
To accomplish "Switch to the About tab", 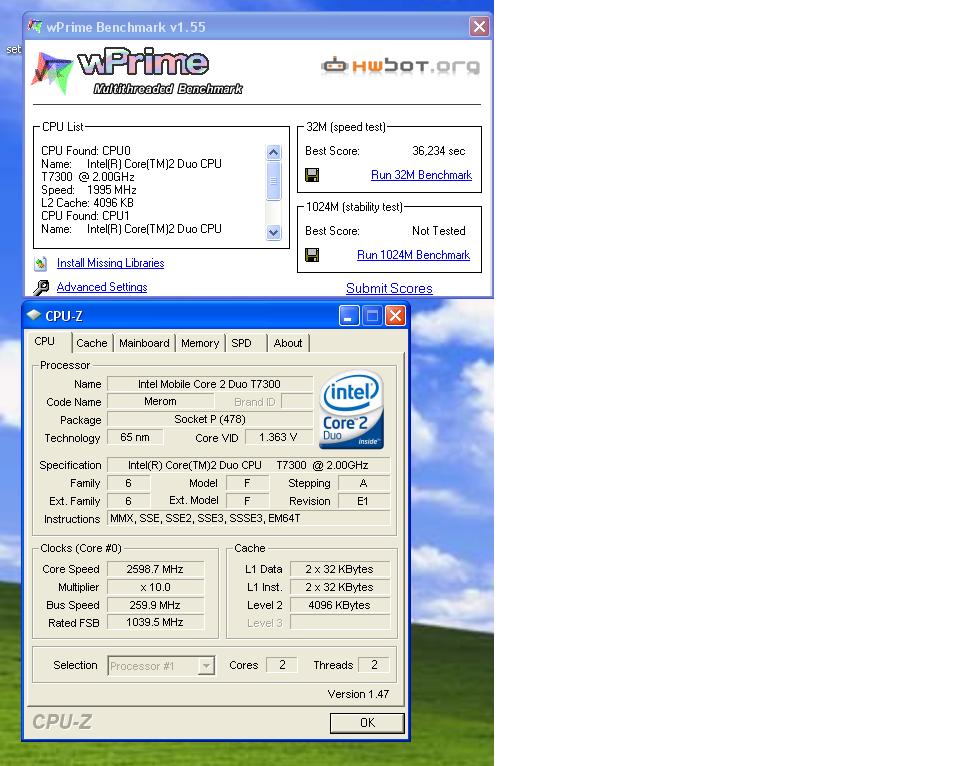I will (x=288, y=344).
